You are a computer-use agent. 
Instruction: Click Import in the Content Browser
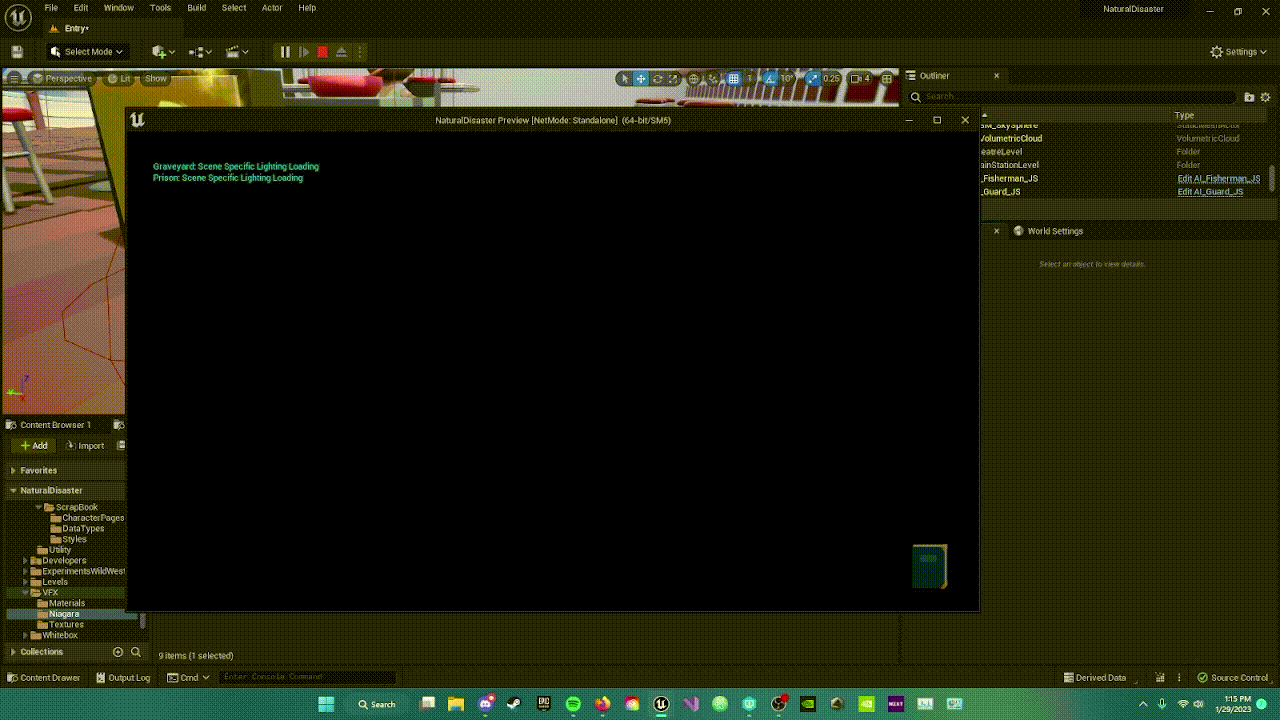[85, 446]
